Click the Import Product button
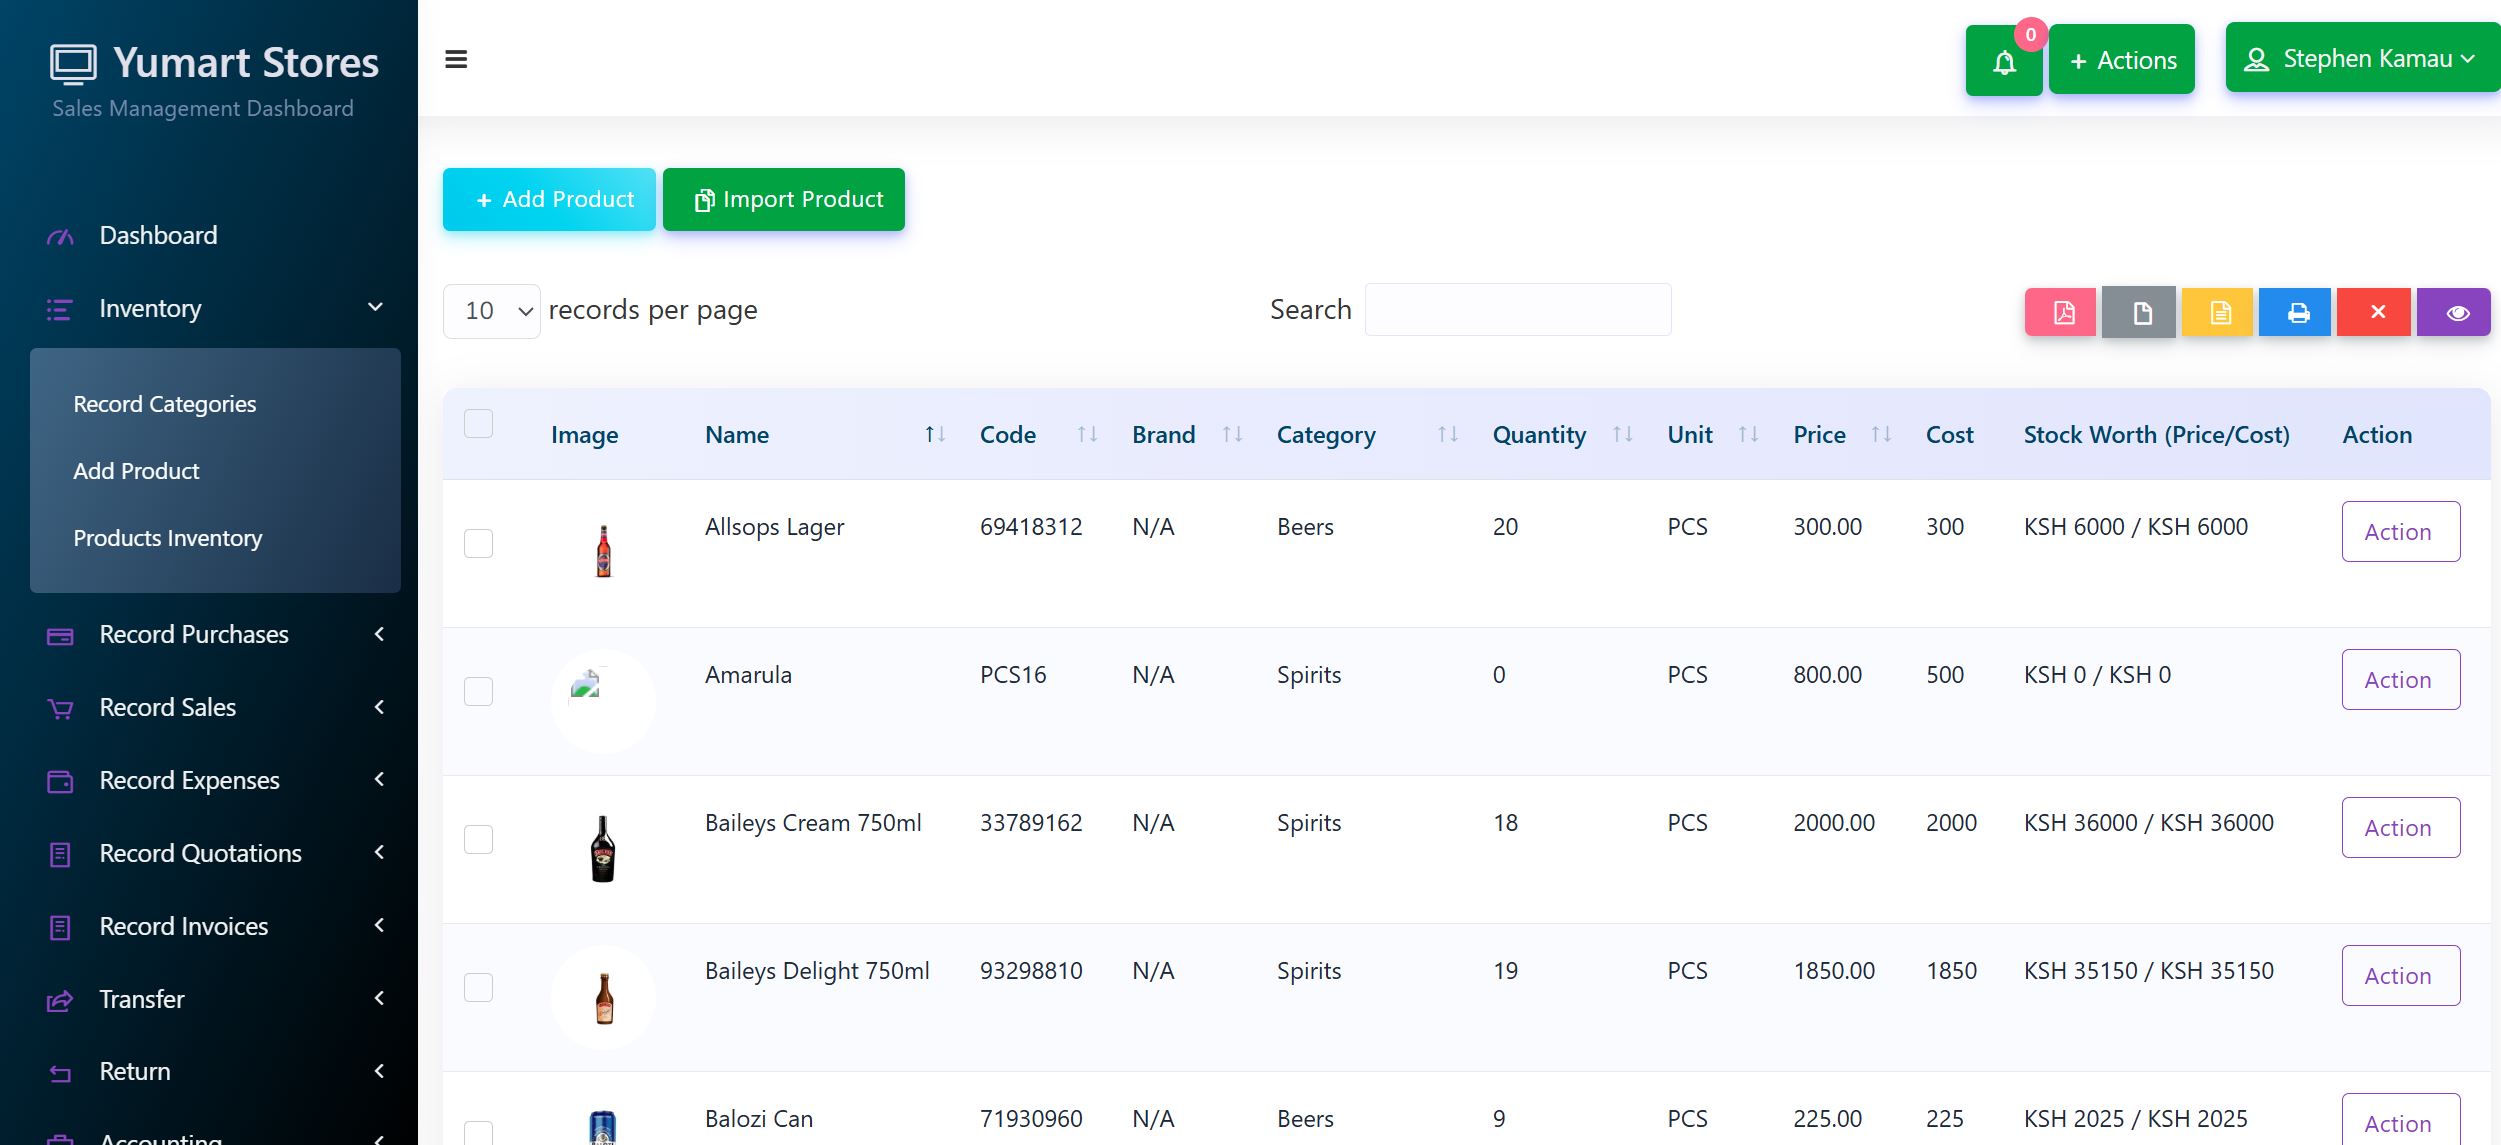 [784, 200]
